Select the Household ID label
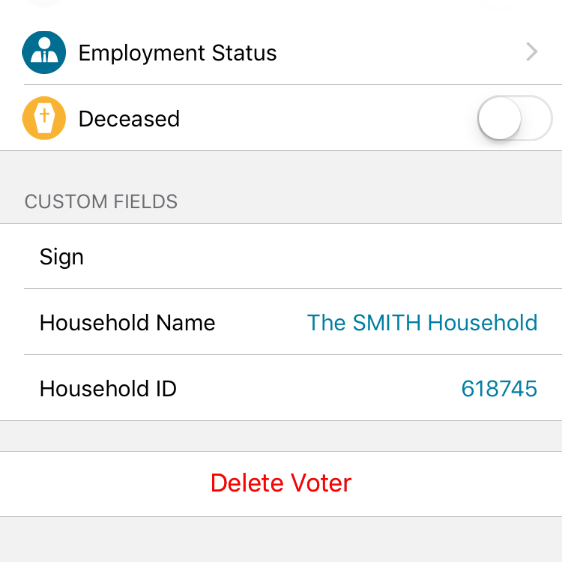The image size is (562, 562). 108,388
